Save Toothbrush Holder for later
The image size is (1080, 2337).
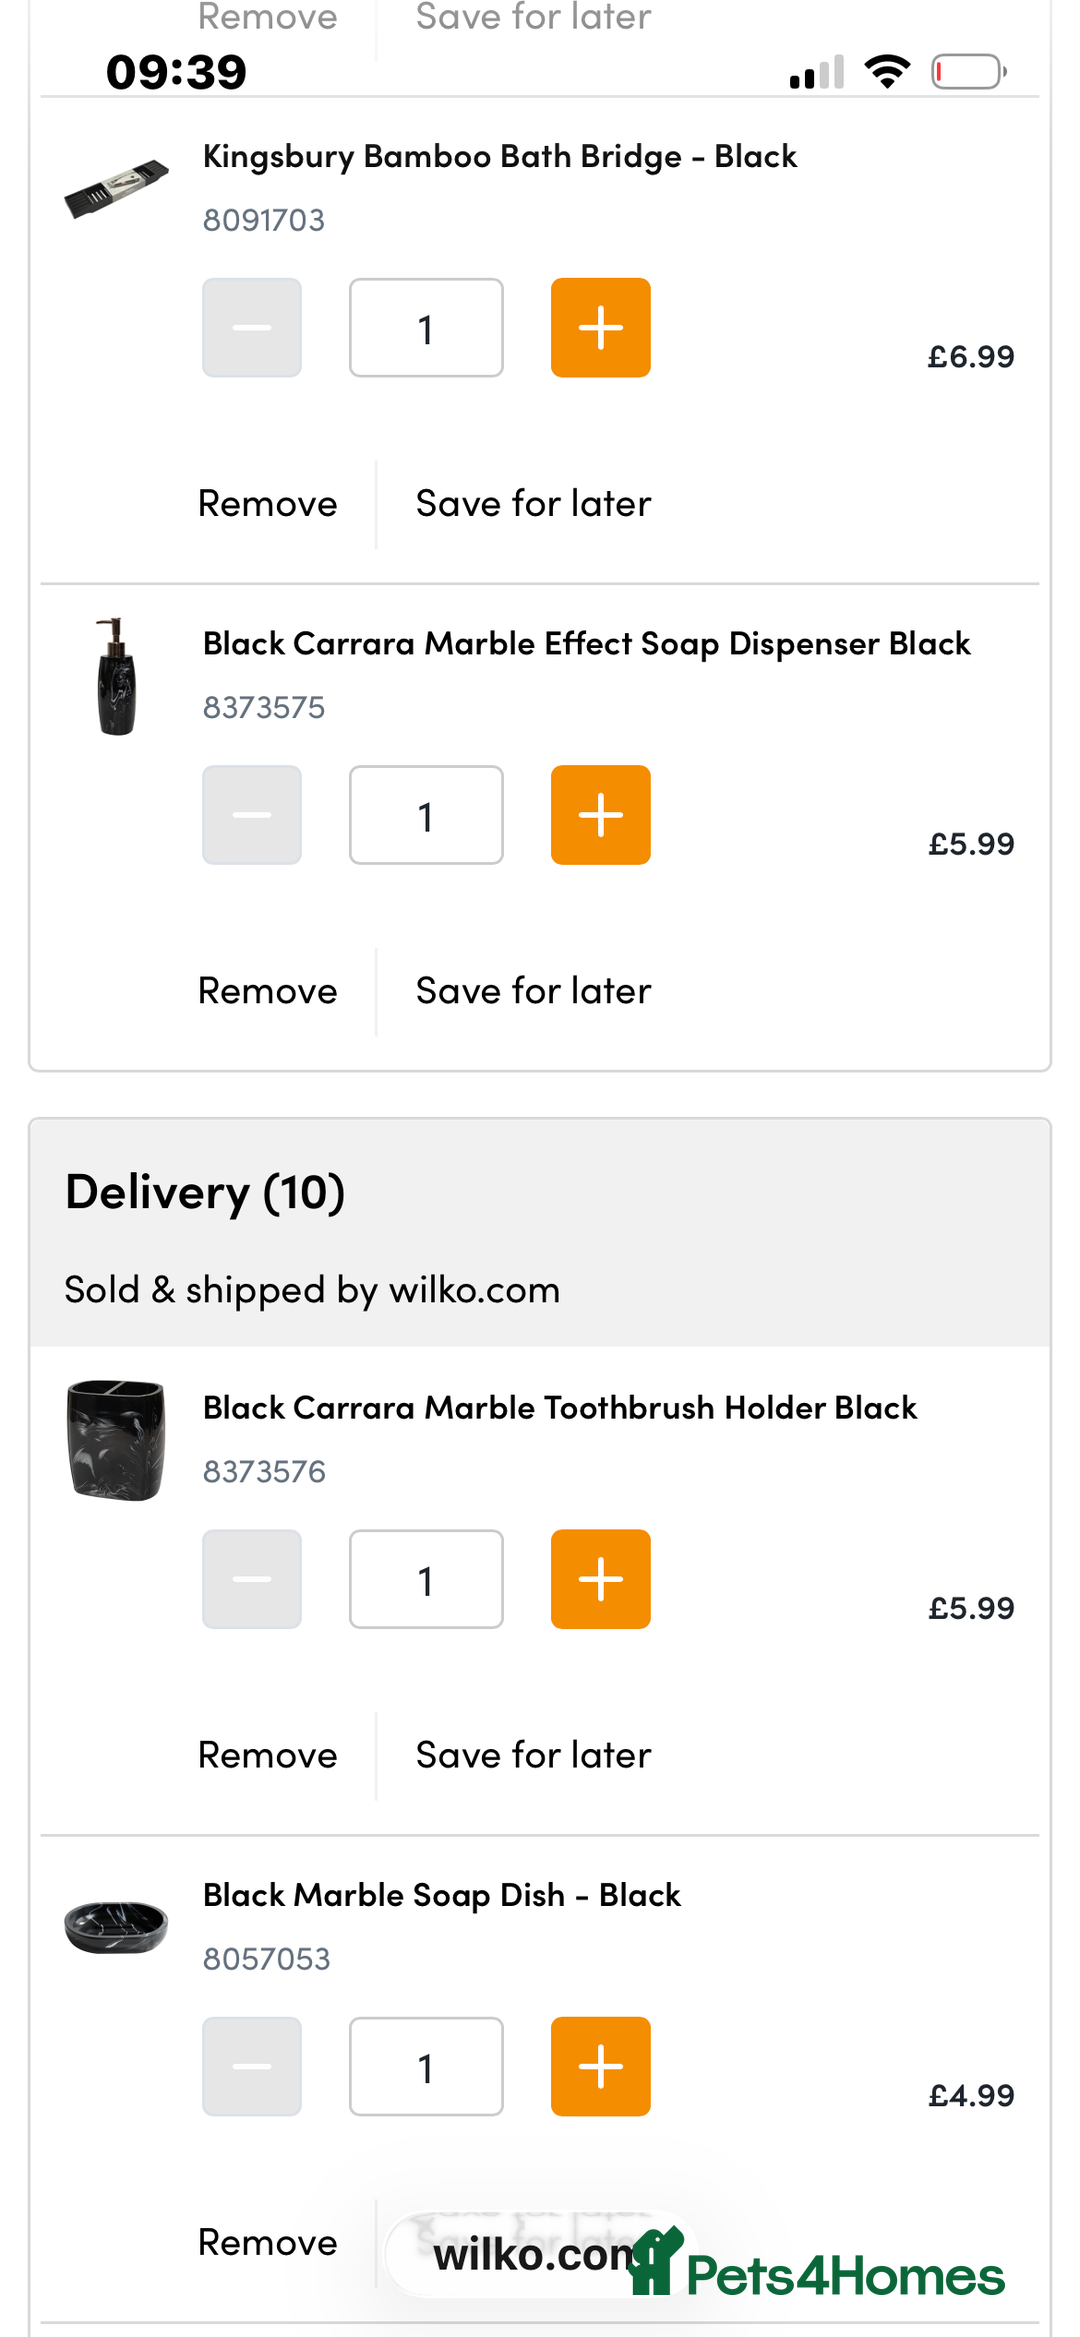tap(533, 1755)
